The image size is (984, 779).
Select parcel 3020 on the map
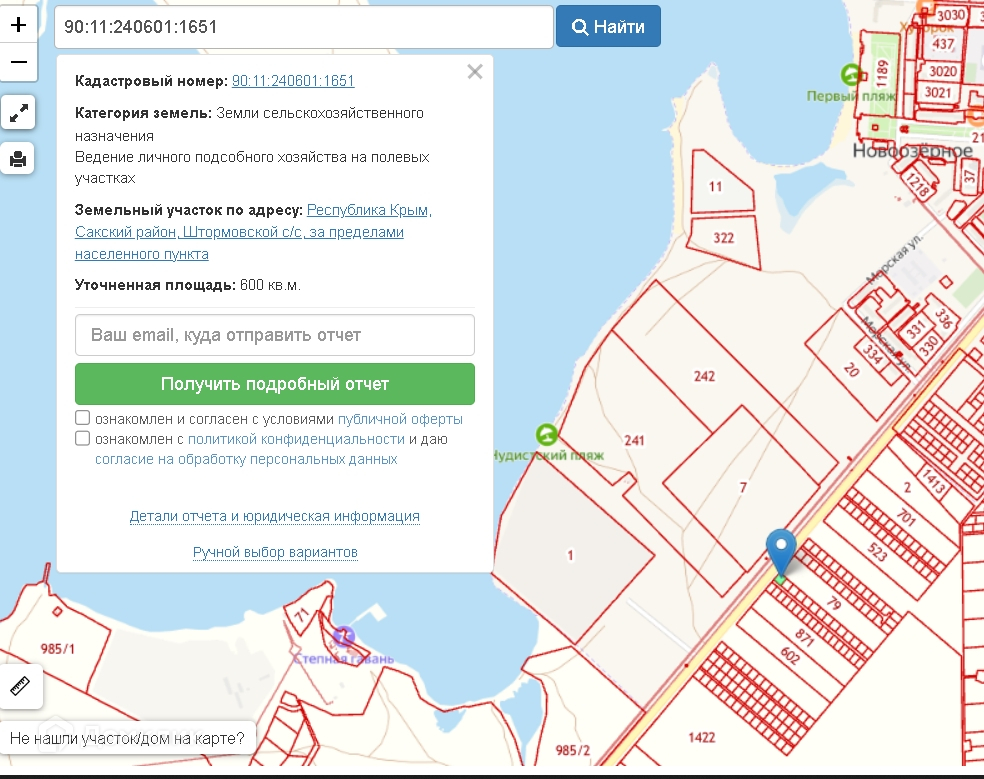pos(943,71)
